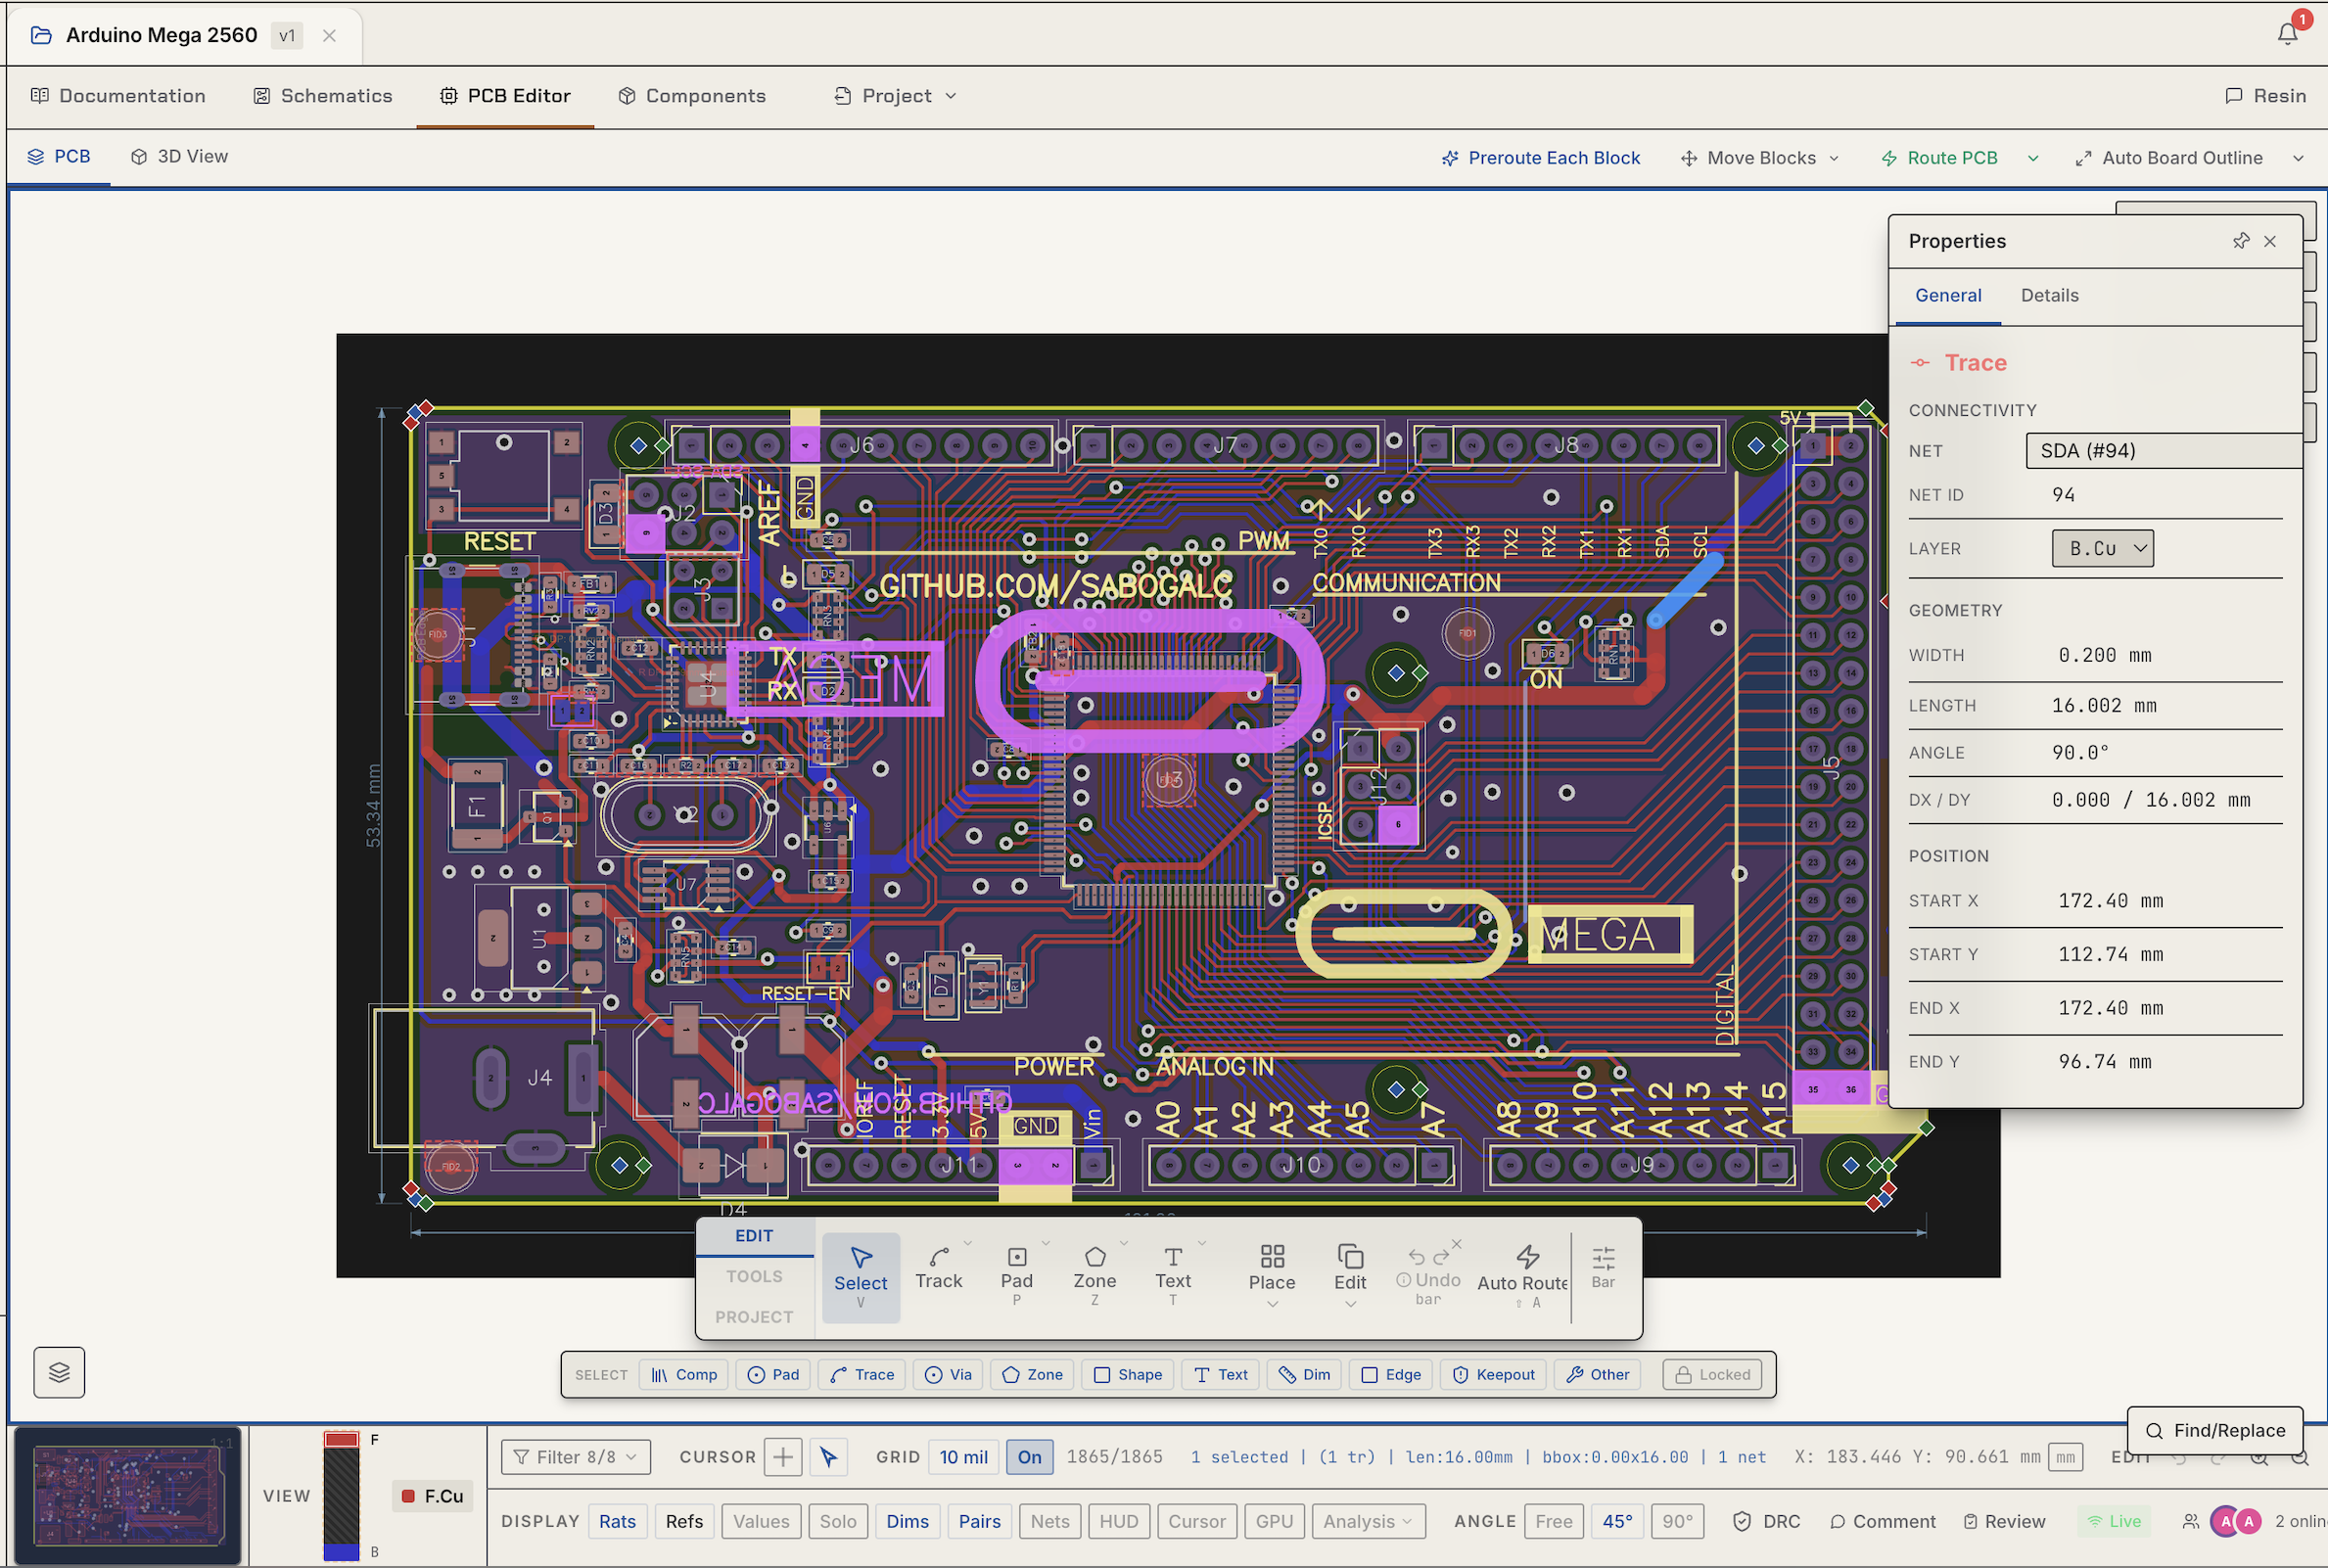This screenshot has height=1568, width=2328.
Task: Toggle Trace selection filter
Action: click(x=862, y=1375)
